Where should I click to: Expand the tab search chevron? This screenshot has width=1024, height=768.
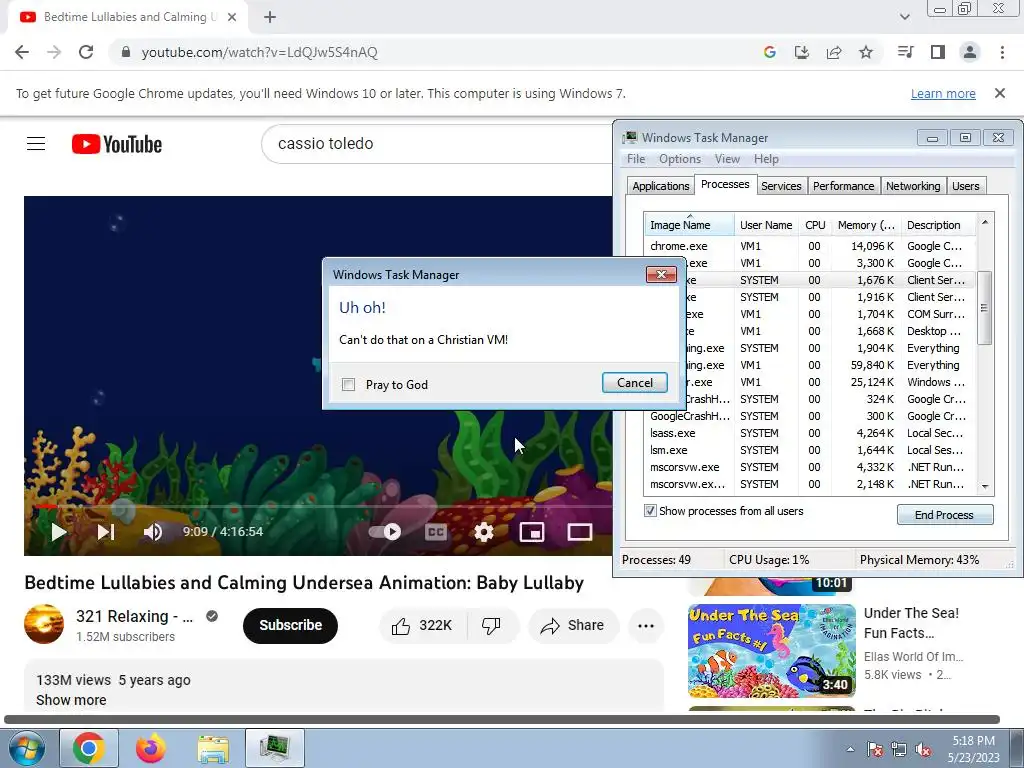(x=904, y=17)
